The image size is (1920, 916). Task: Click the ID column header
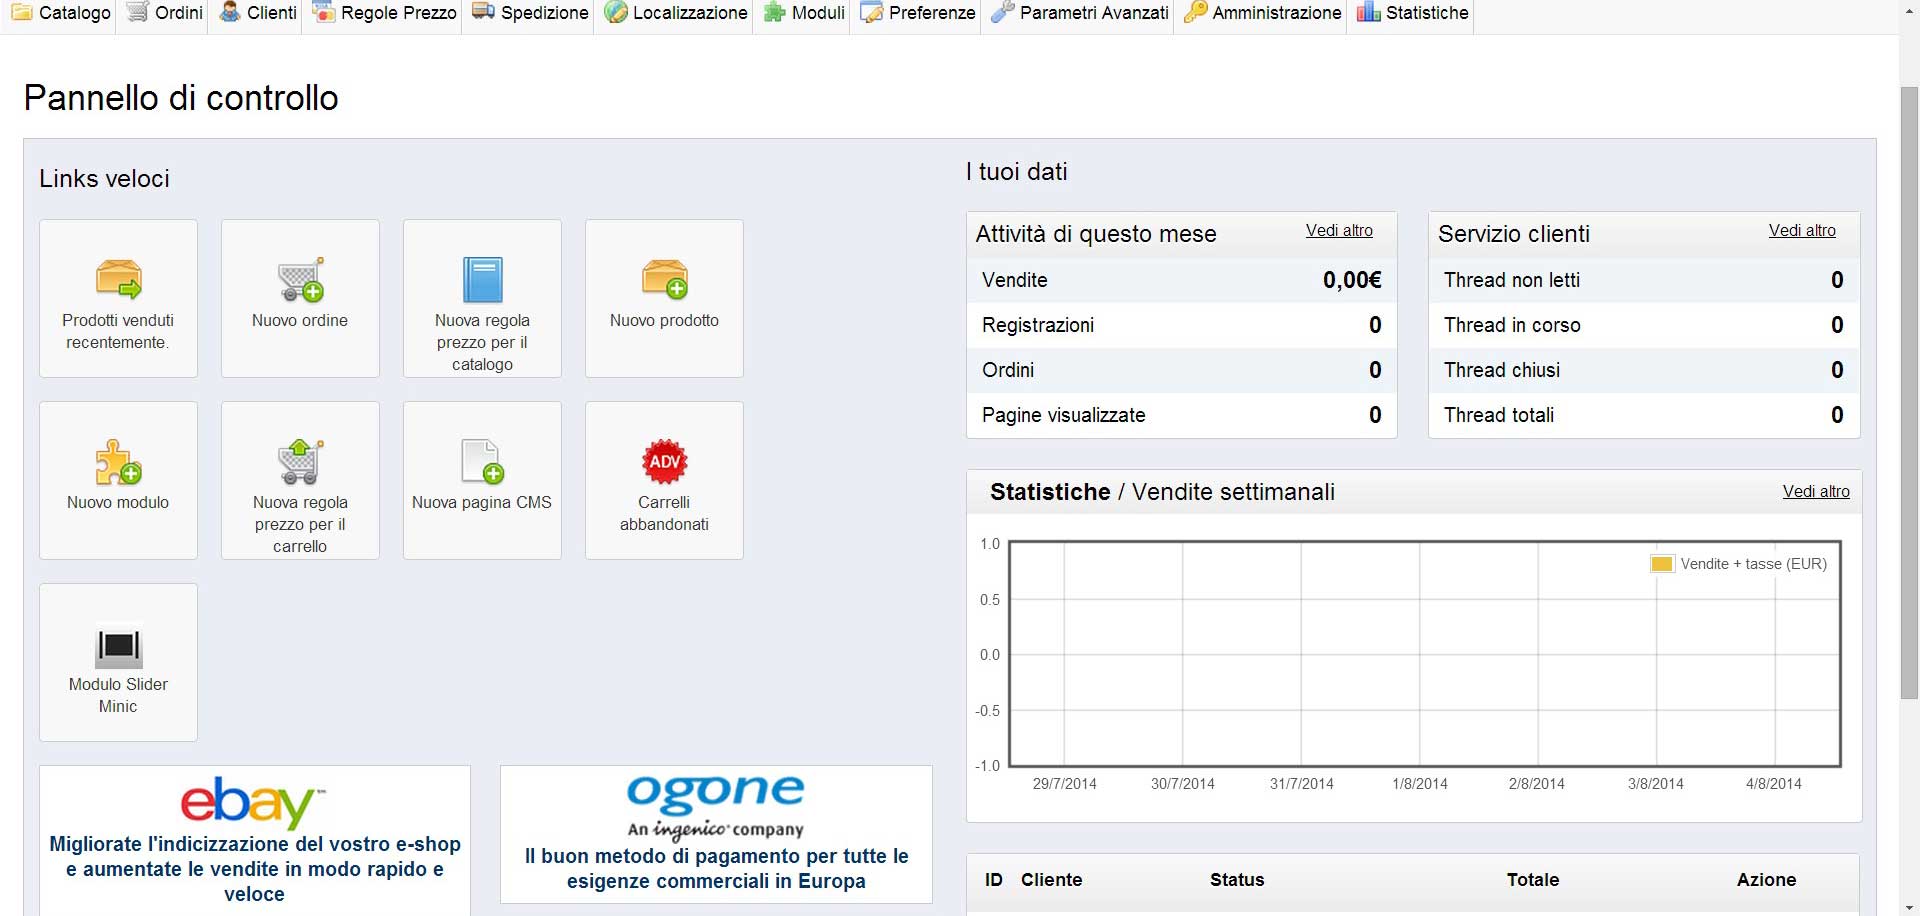pos(993,880)
